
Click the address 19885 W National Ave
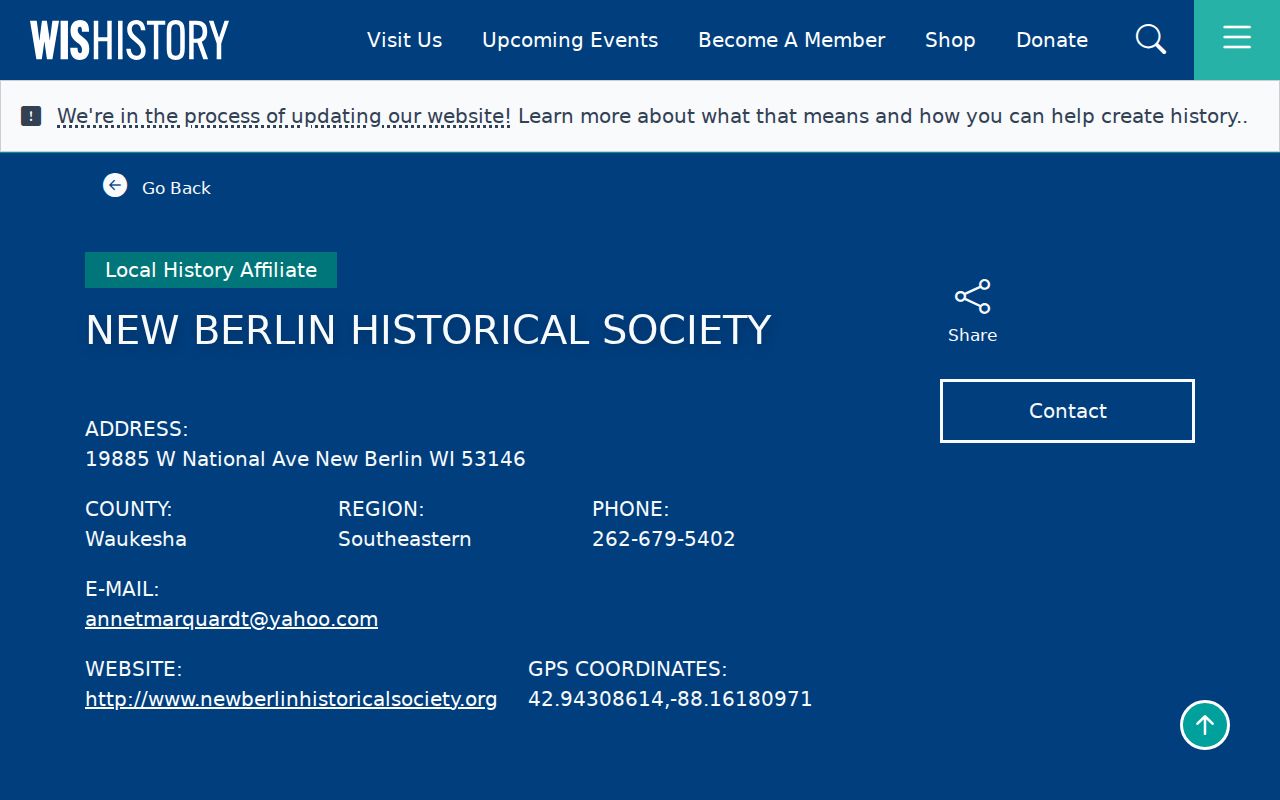pyautogui.click(x=305, y=459)
